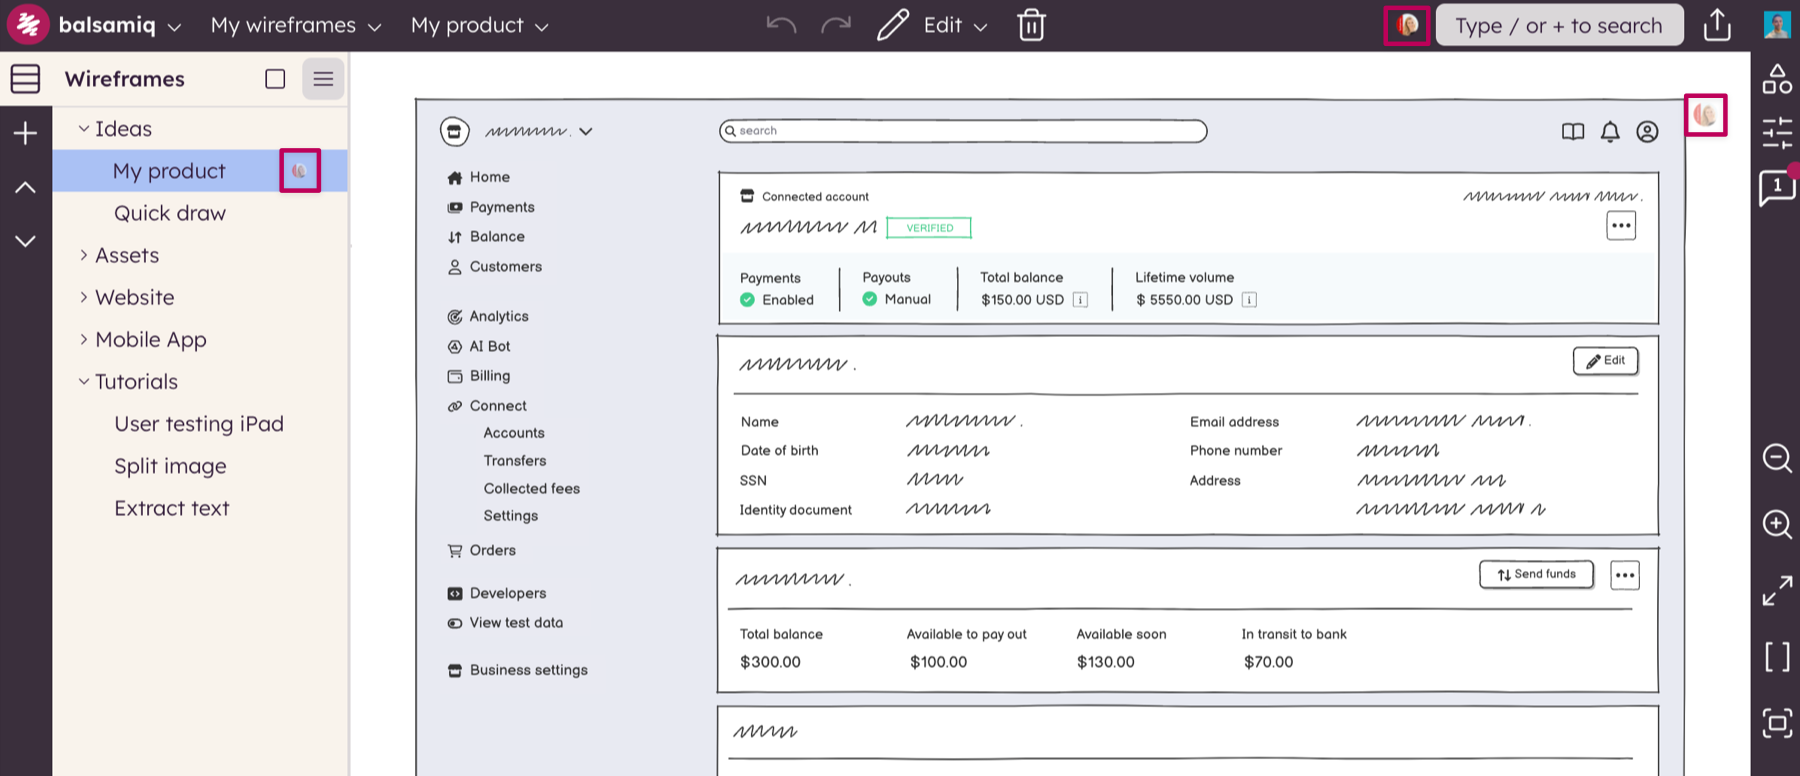Enter full screen with diagonal arrows icon
The height and width of the screenshot is (776, 1800).
coord(1777,590)
